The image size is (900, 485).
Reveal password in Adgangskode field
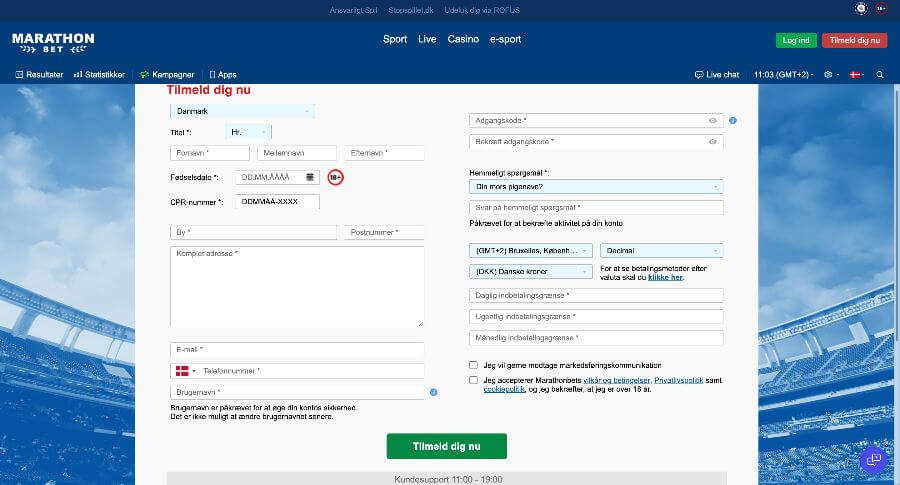point(712,121)
